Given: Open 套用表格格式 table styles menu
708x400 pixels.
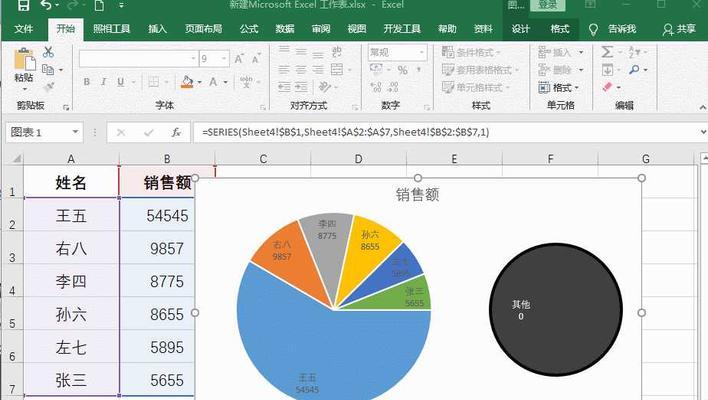Looking at the screenshot, I should [x=480, y=70].
